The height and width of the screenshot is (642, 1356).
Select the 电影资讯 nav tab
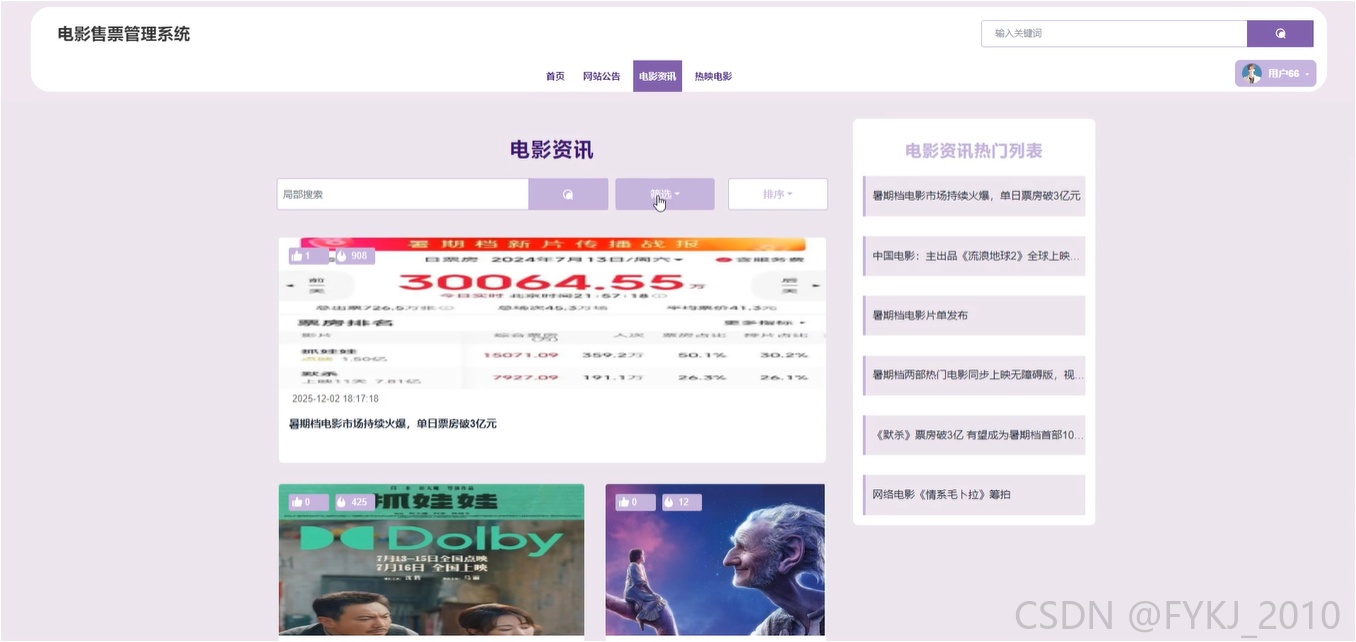click(x=657, y=76)
